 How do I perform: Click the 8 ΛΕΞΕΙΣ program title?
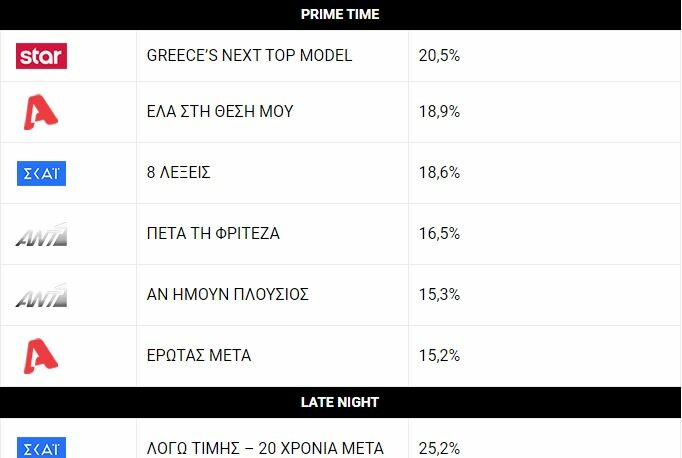click(178, 173)
